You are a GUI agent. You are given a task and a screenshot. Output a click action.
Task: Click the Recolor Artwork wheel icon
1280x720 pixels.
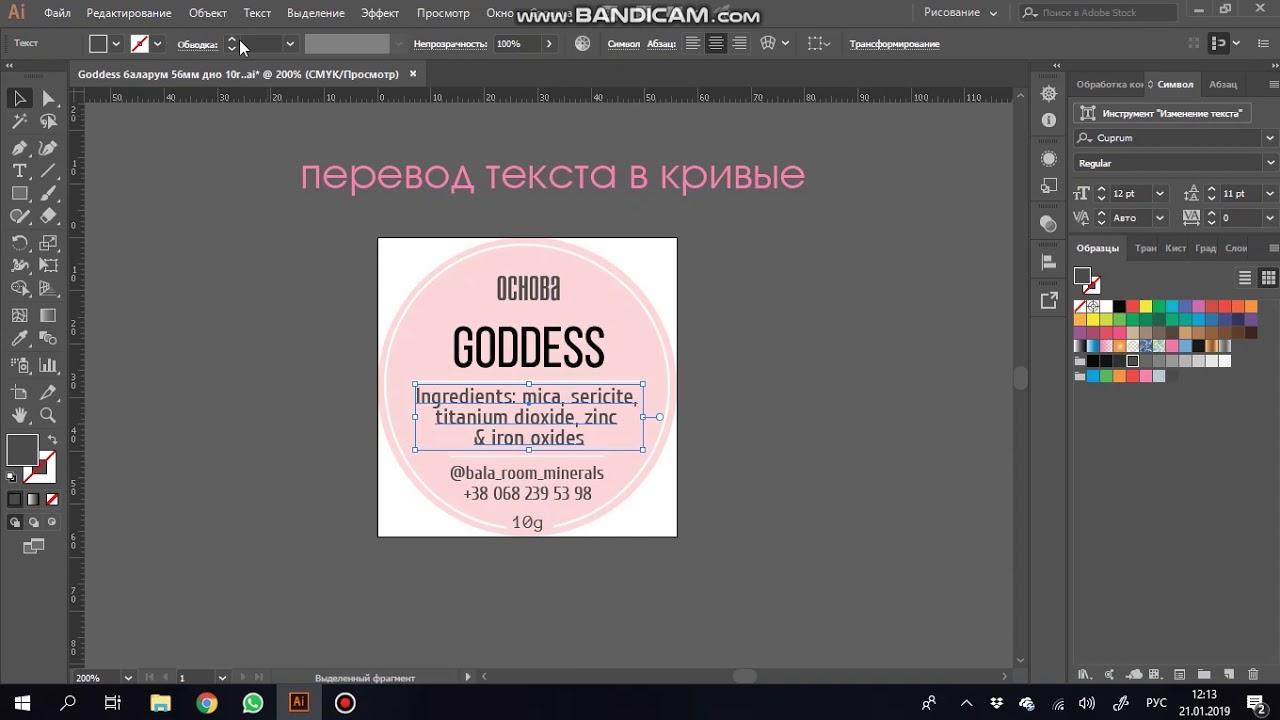pyautogui.click(x=583, y=44)
